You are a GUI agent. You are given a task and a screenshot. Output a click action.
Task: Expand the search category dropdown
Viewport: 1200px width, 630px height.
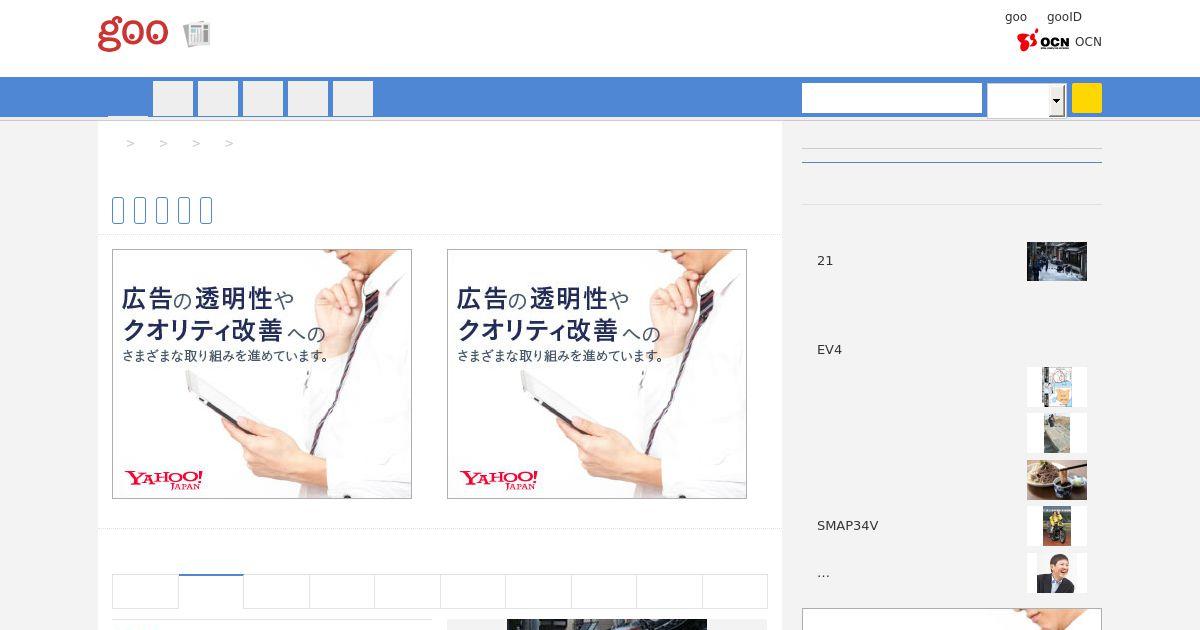[x=1026, y=100]
